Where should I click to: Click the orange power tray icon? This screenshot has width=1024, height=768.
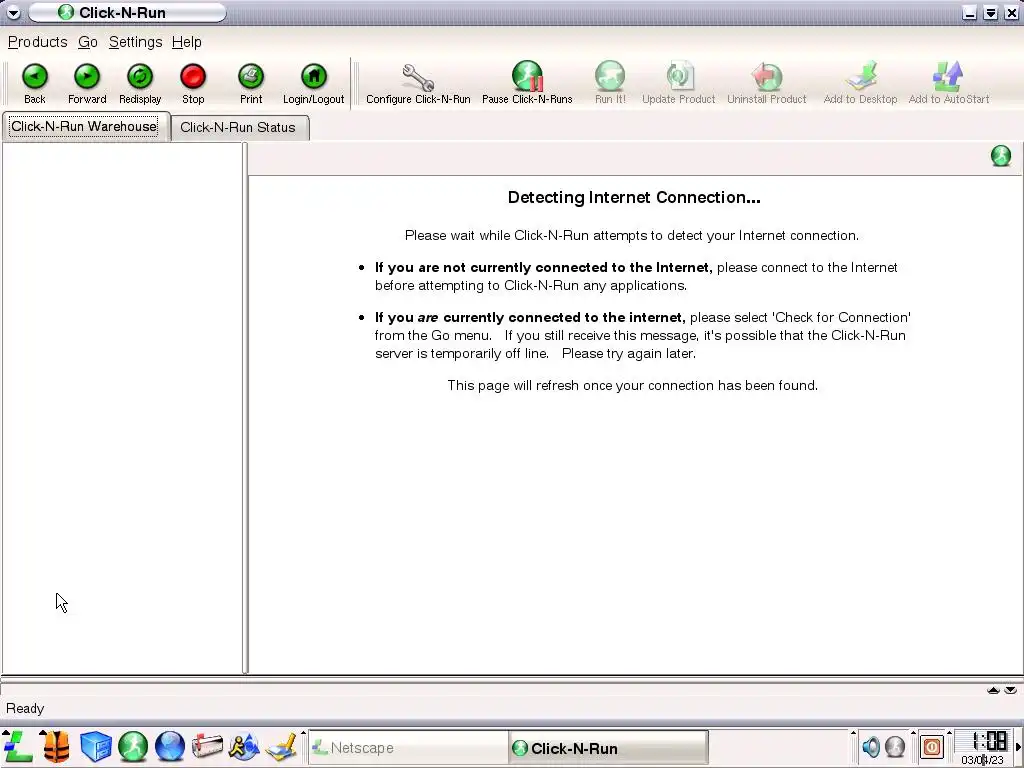(932, 746)
